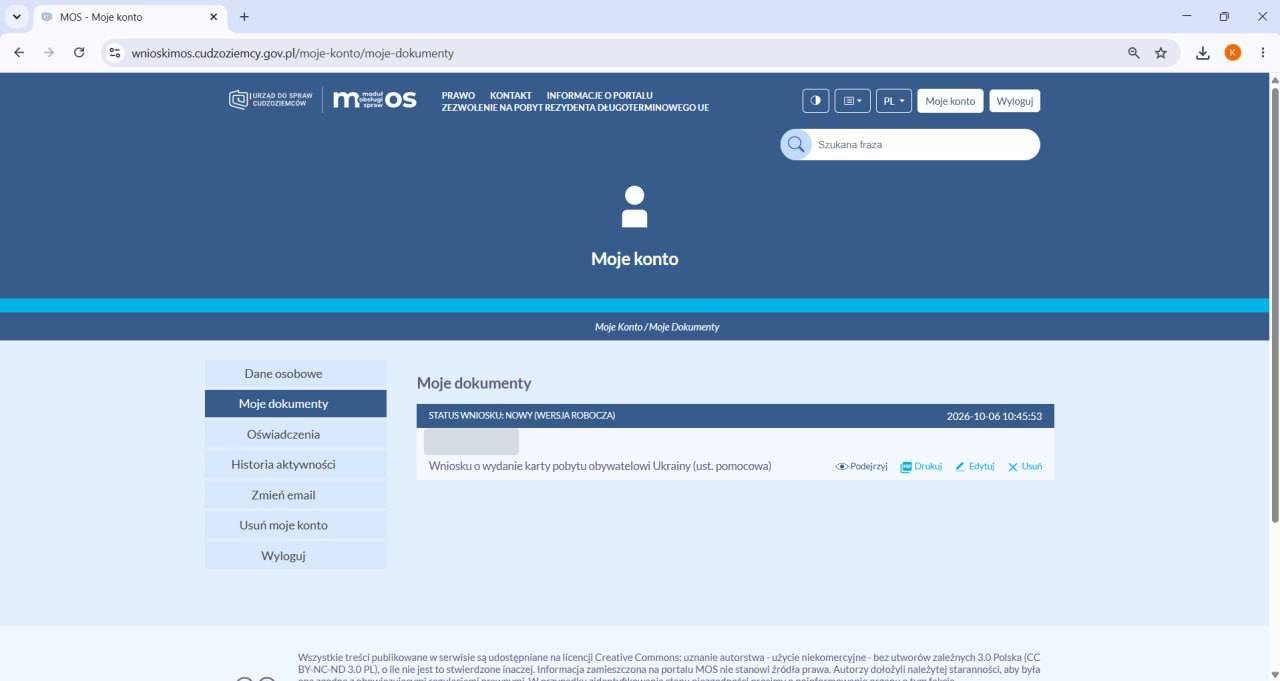The image size is (1280, 681).
Task: Click the status text STATUS WNIOSKU: NOWY (WERSJA ROBOCZA)
Action: coord(522,415)
